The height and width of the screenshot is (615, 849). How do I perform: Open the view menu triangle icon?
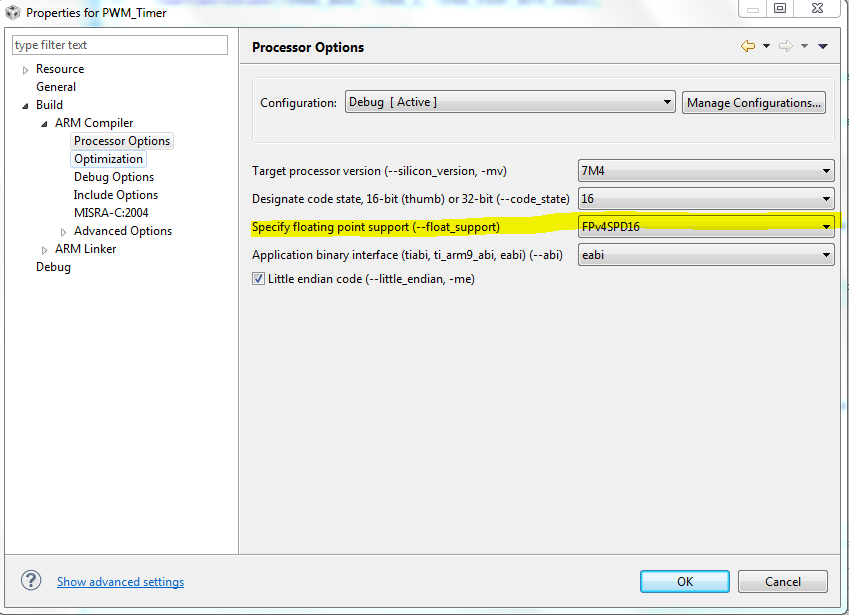[823, 46]
